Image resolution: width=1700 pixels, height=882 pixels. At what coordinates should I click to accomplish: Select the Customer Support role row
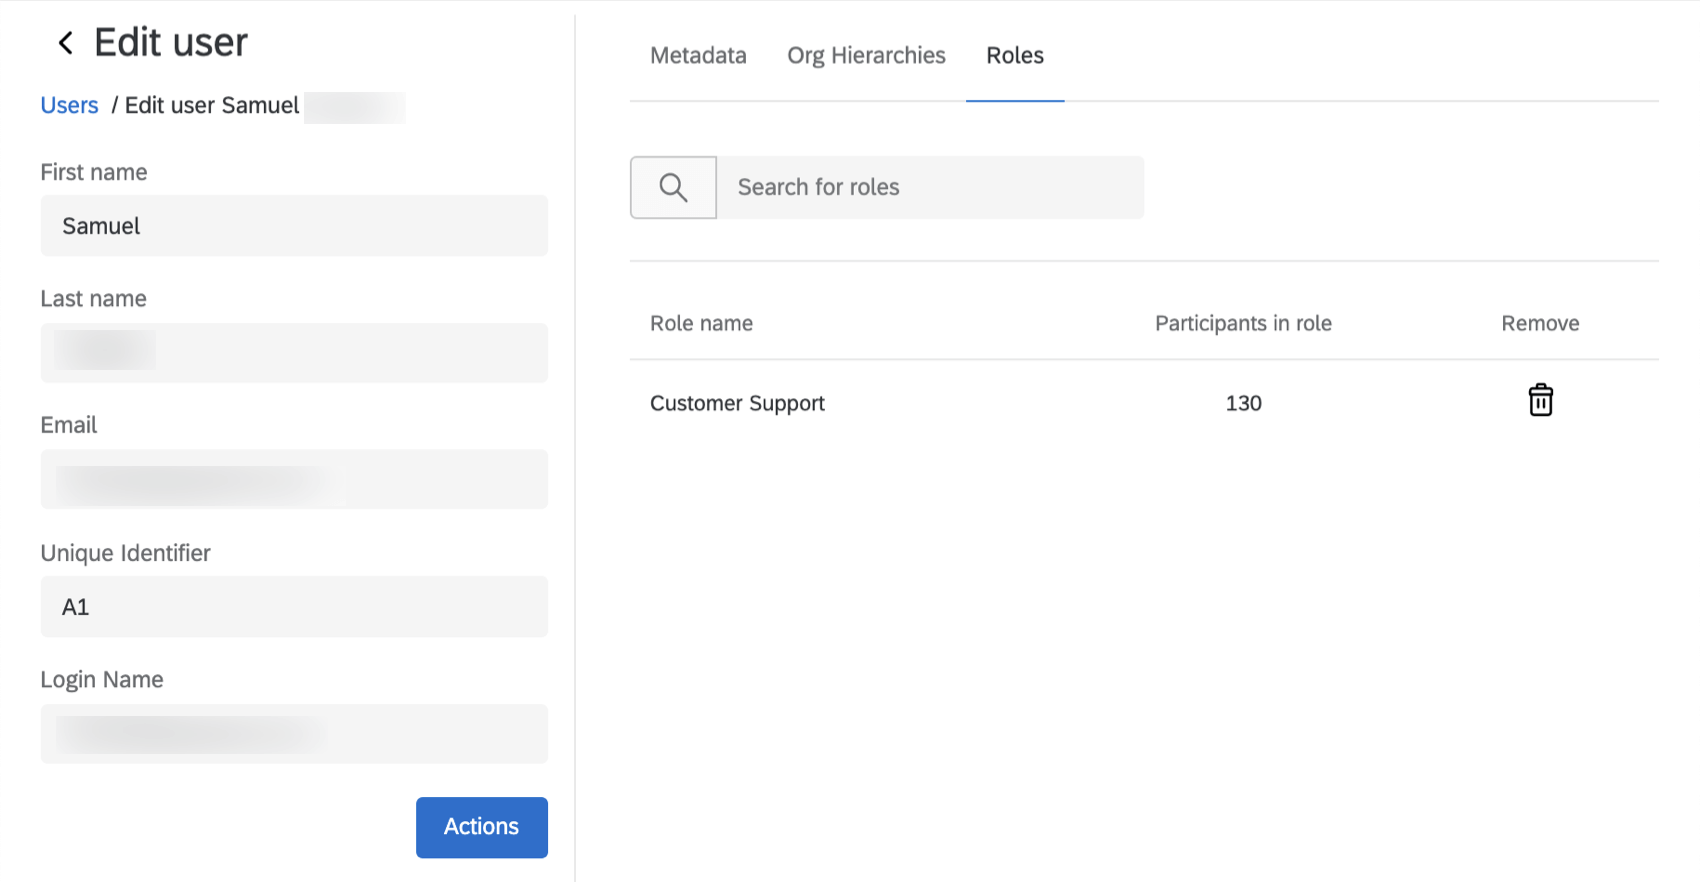[x=737, y=404]
